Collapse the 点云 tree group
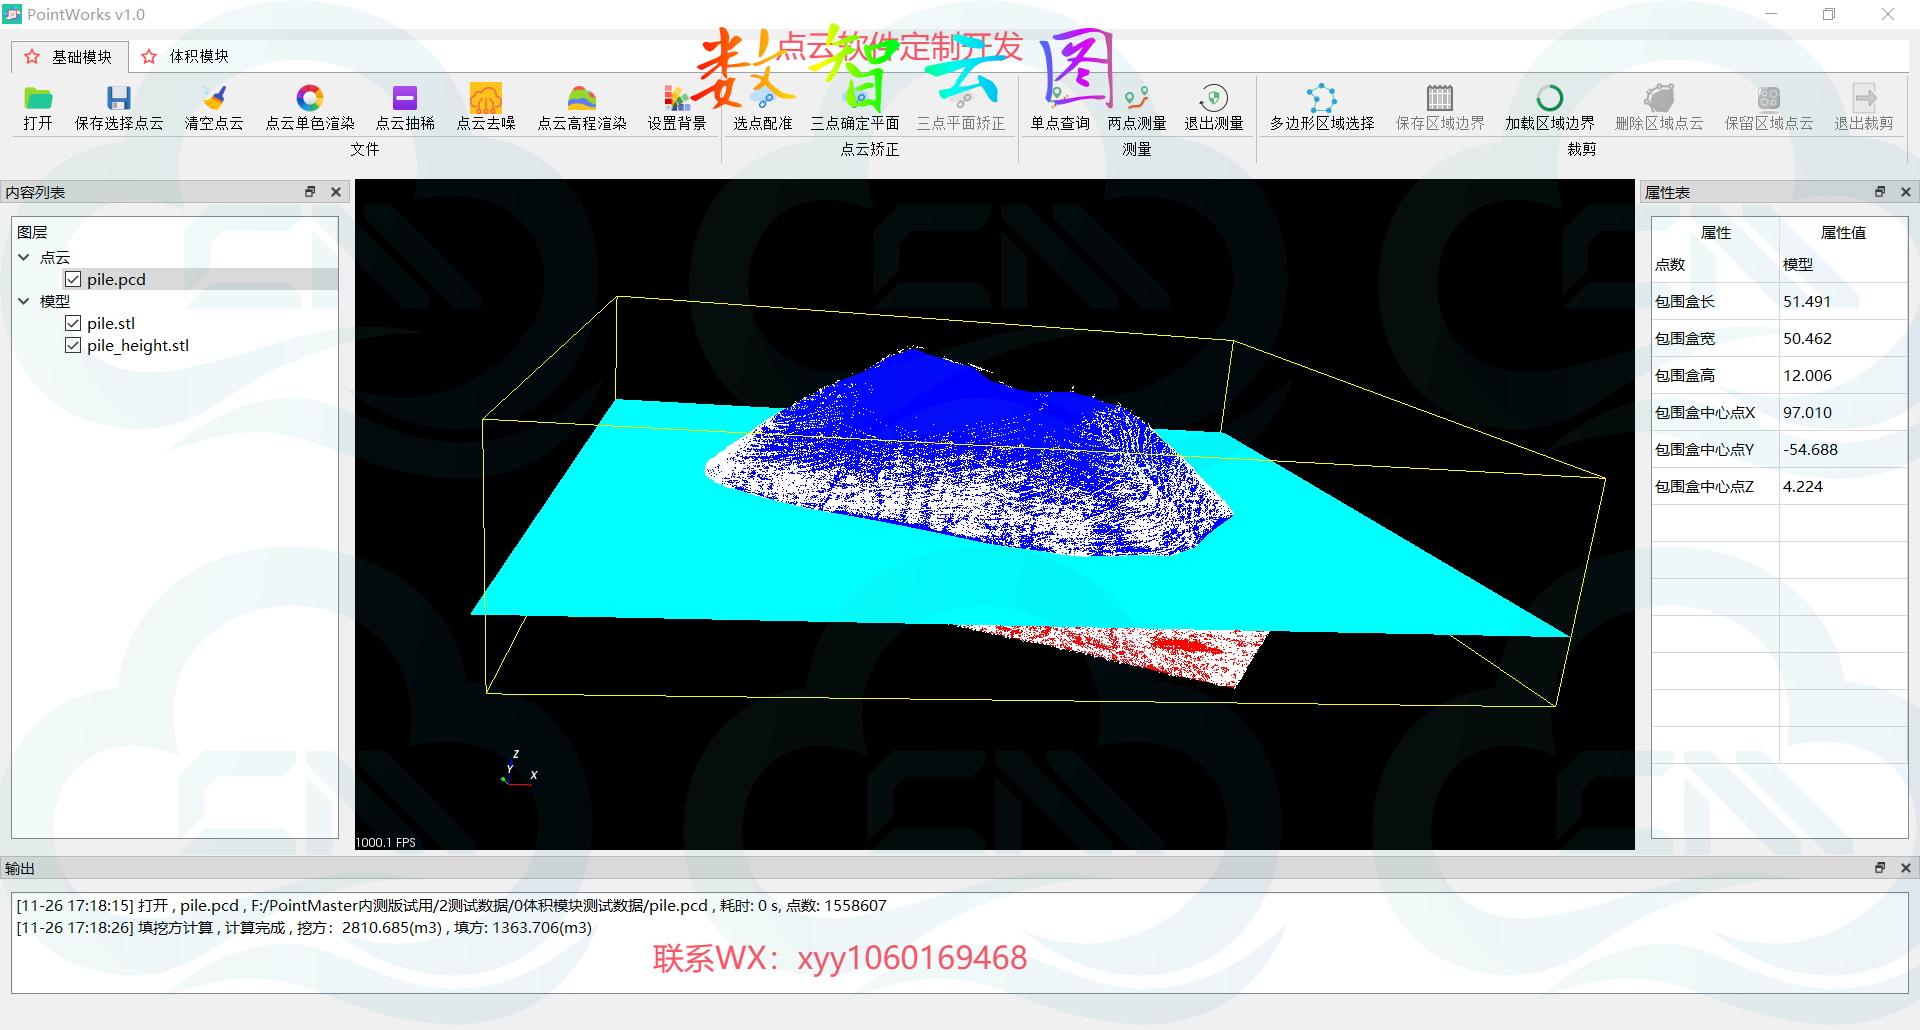The height and width of the screenshot is (1030, 1920). [x=24, y=258]
